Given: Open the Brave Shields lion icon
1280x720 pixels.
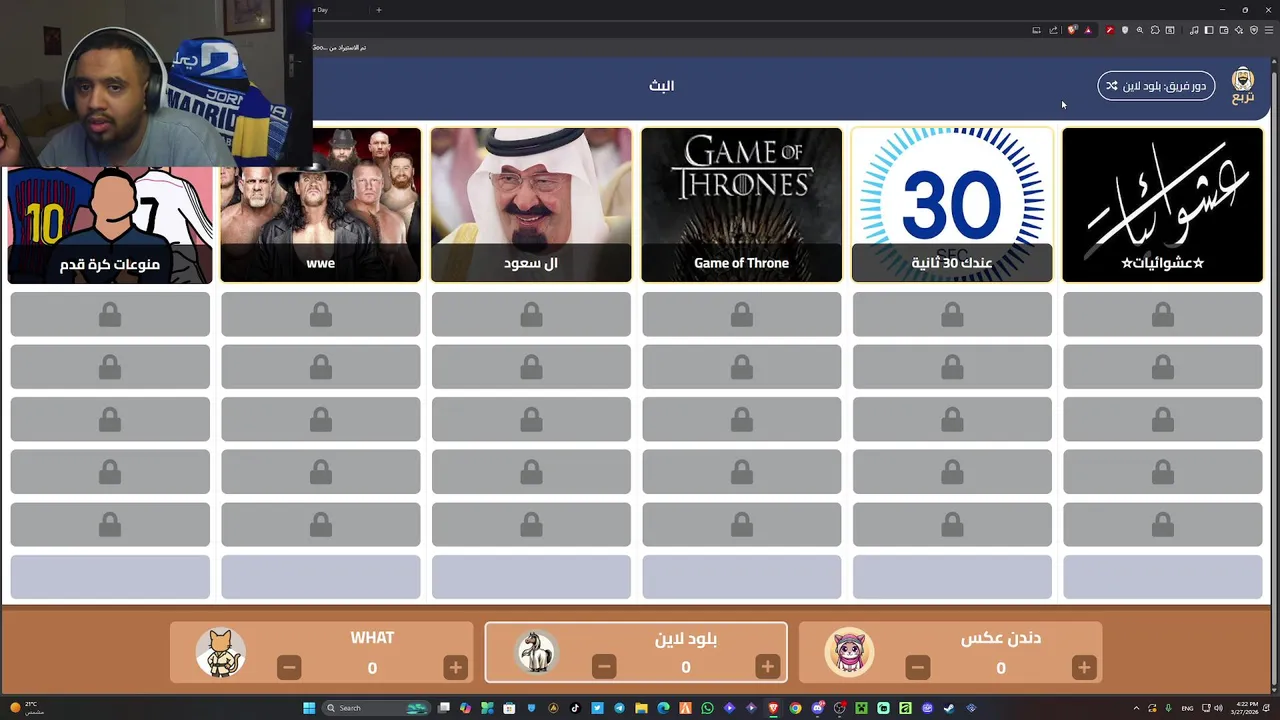Looking at the screenshot, I should click(x=1072, y=30).
